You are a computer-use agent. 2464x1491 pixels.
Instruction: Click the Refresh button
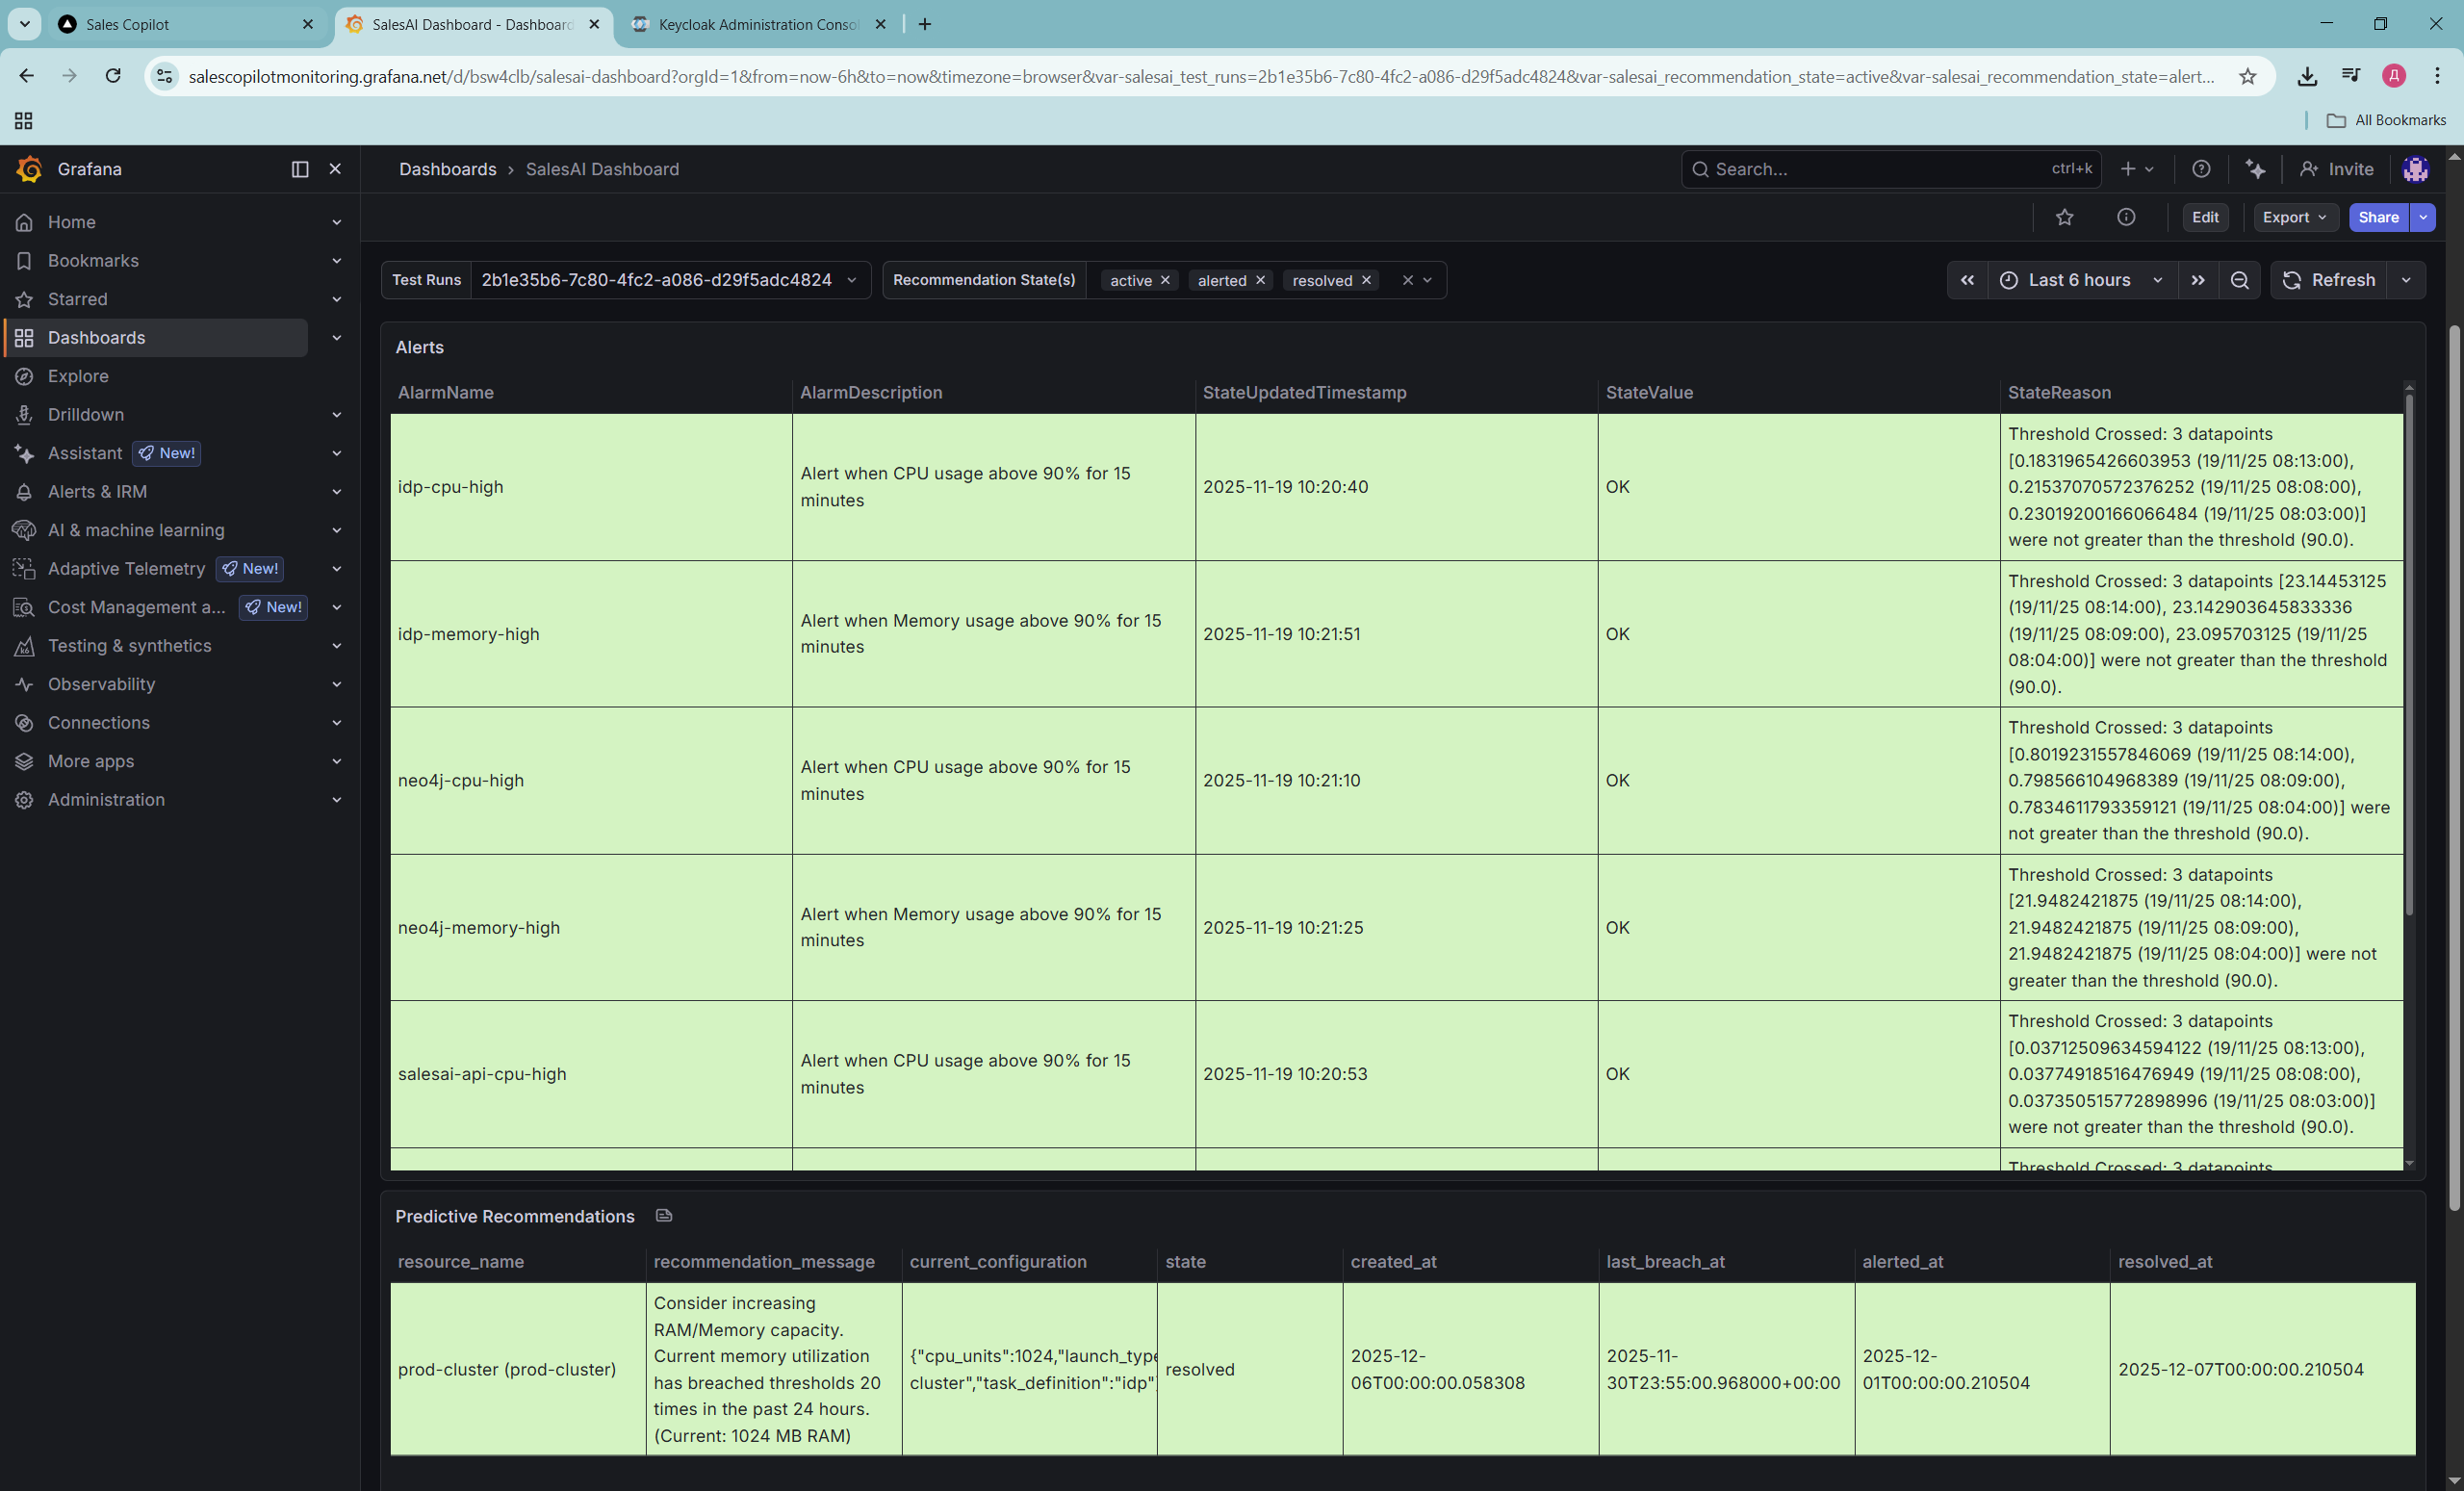point(2328,280)
